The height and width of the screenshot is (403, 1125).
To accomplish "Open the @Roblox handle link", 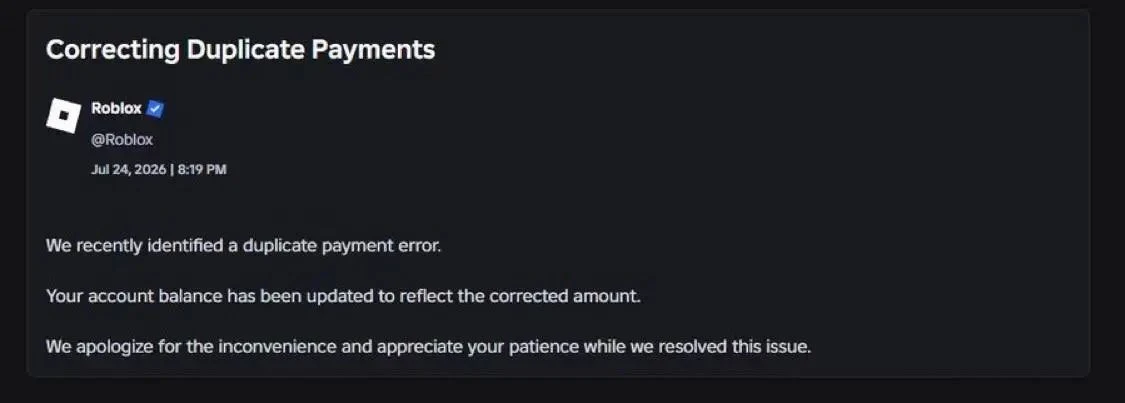I will click(x=122, y=140).
